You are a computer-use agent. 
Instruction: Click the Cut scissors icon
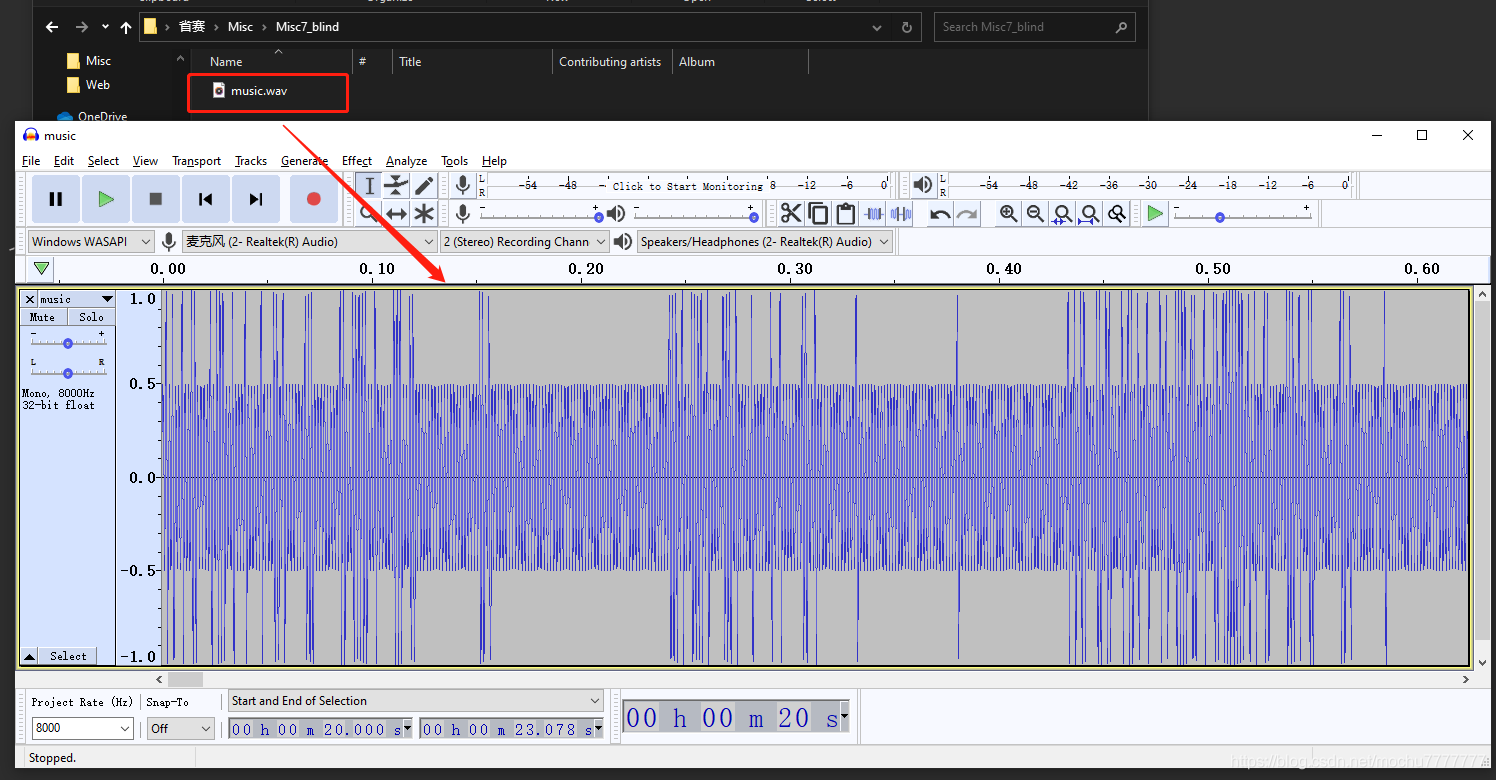[x=791, y=213]
